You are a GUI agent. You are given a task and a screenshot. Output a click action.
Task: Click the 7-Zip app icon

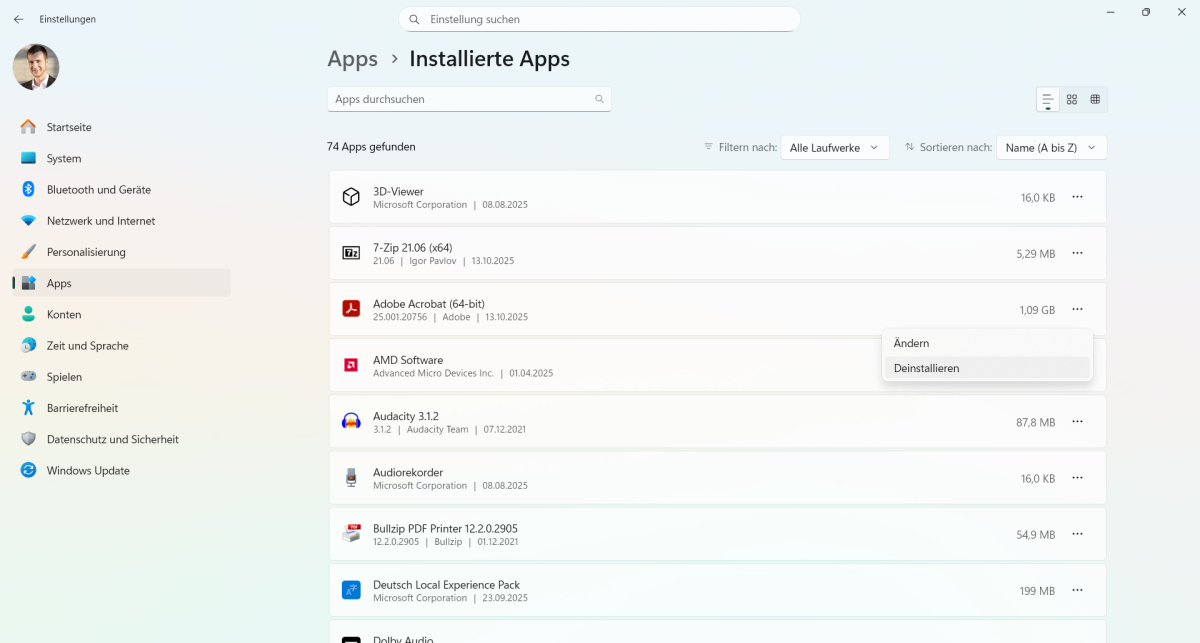(x=351, y=253)
